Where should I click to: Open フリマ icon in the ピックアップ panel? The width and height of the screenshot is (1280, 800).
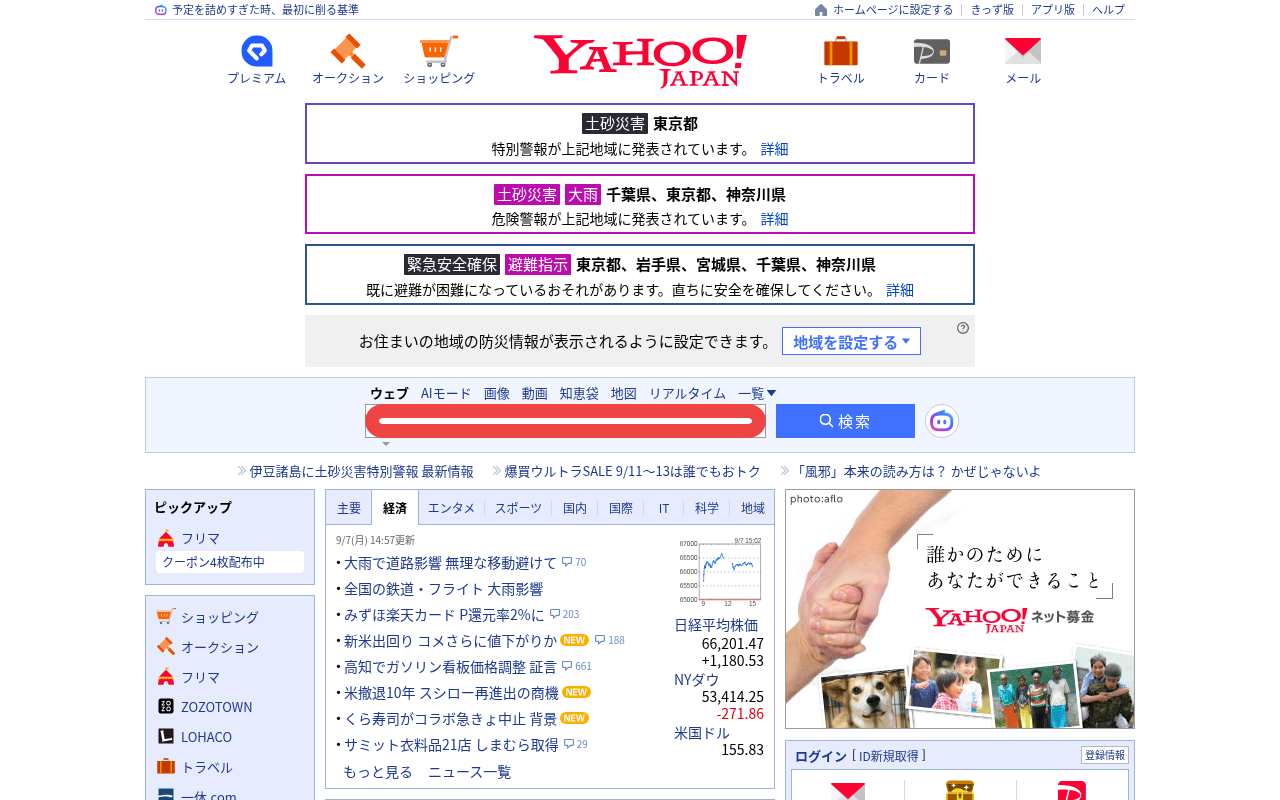pos(166,538)
